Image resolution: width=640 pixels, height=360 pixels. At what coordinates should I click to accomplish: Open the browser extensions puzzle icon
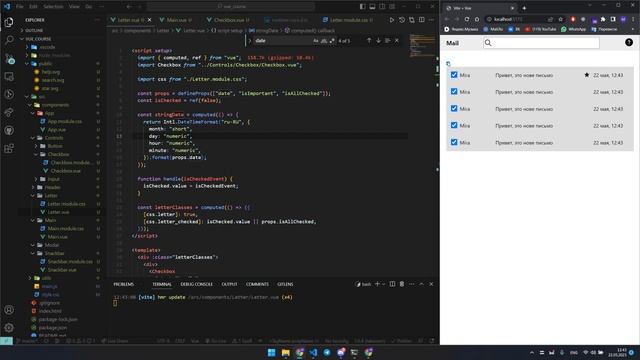pos(603,19)
